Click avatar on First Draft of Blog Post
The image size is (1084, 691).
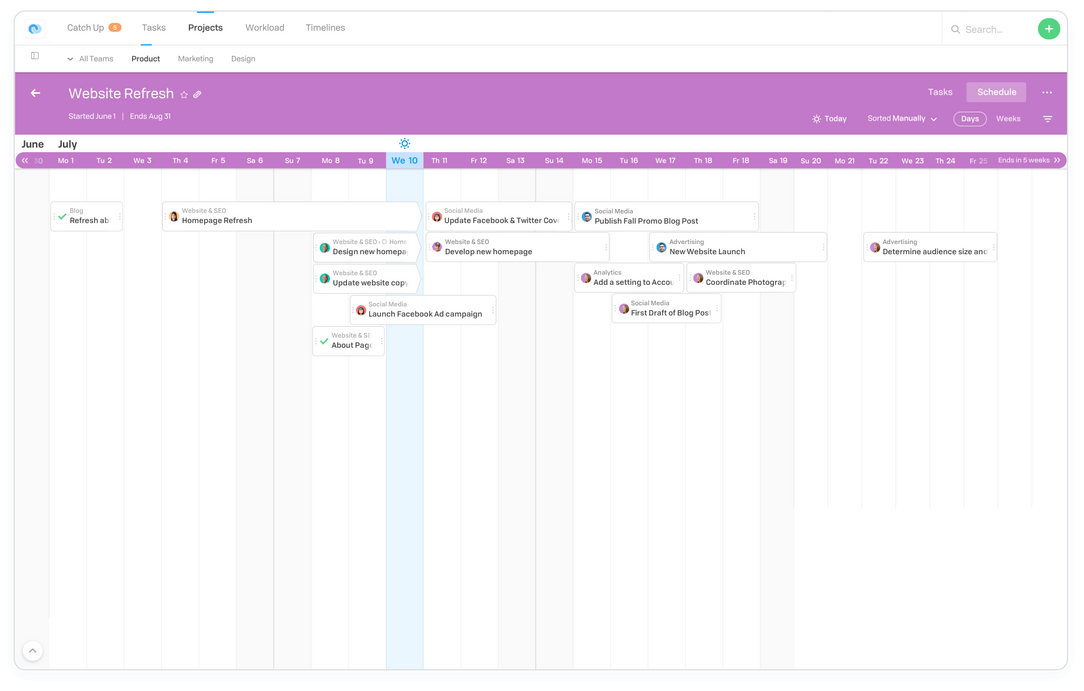[624, 309]
